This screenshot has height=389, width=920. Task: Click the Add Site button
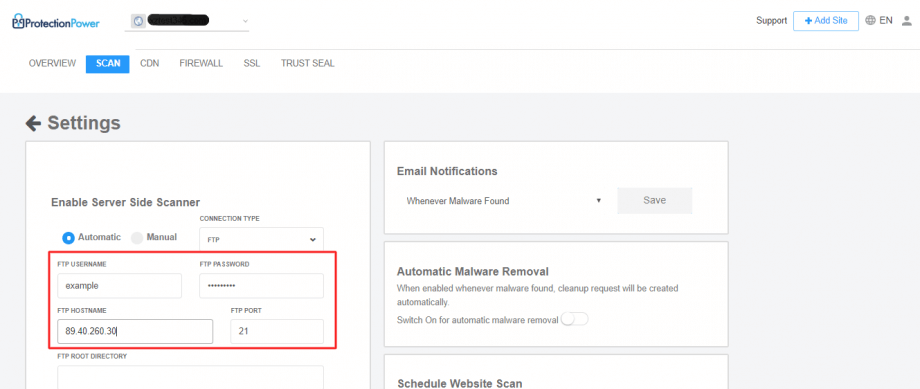[826, 21]
